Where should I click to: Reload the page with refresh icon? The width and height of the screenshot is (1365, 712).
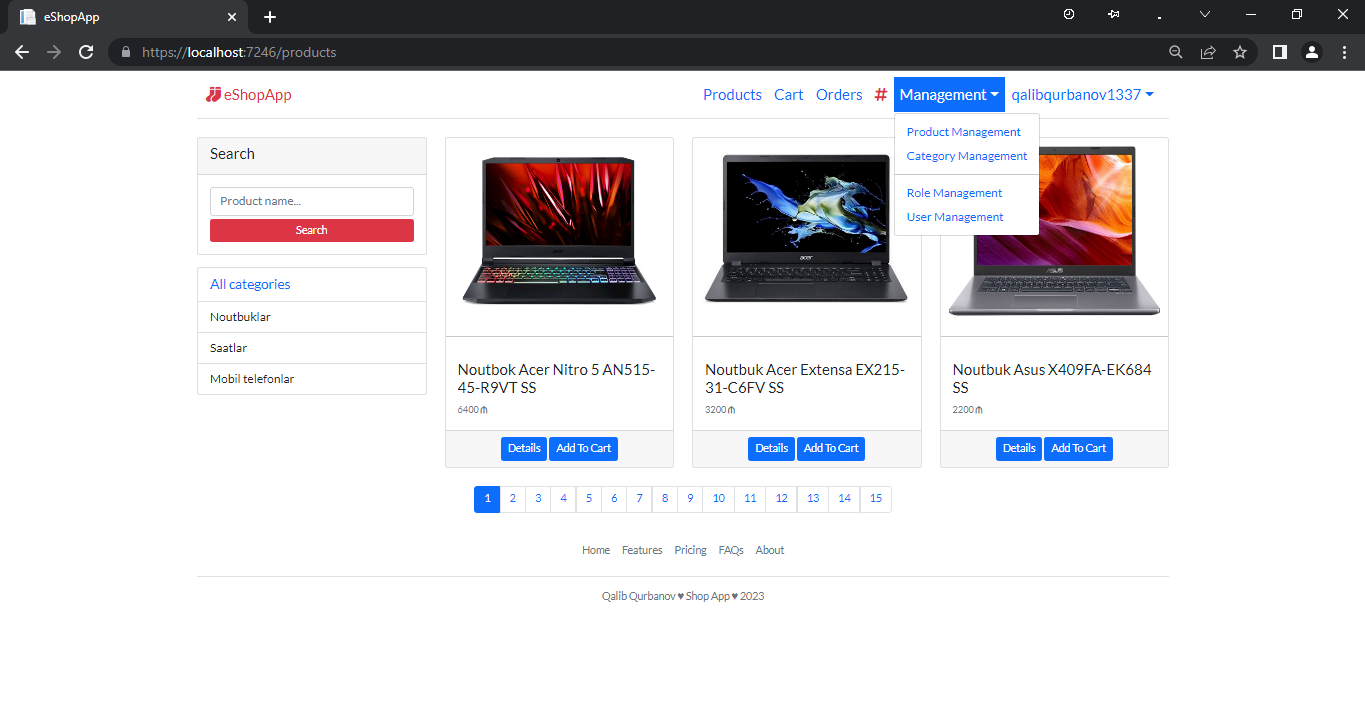pos(86,52)
